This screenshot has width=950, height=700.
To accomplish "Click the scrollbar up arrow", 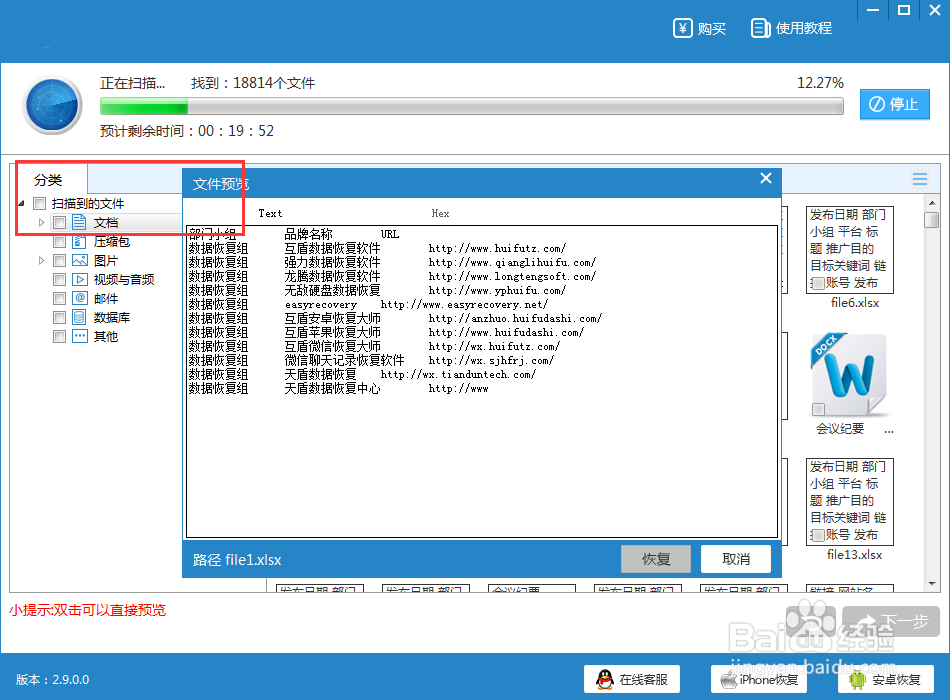I will (x=932, y=203).
